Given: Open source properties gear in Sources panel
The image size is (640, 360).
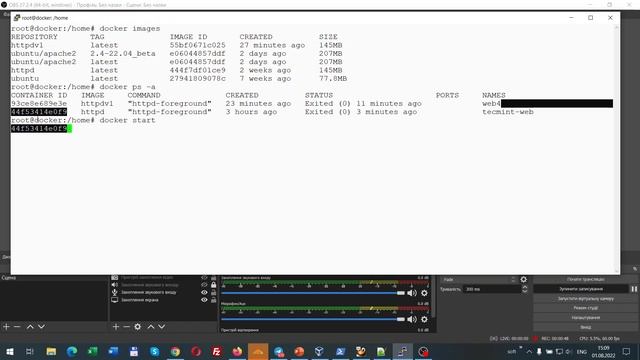Looking at the screenshot, I should 138,327.
